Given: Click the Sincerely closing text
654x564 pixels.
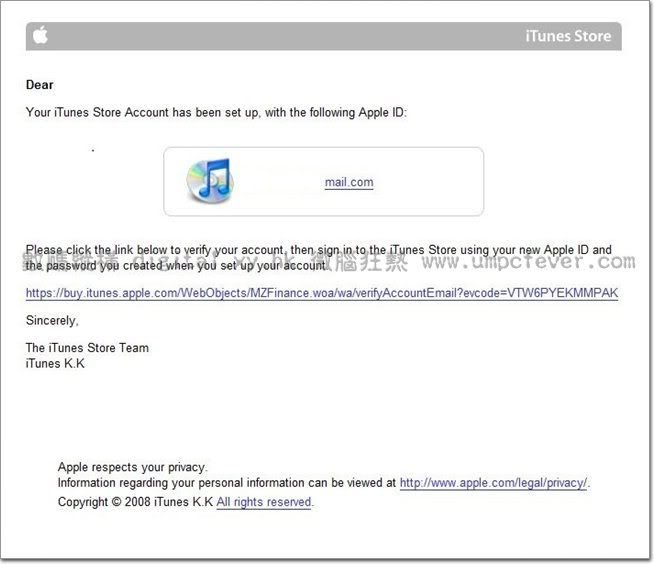Looking at the screenshot, I should pyautogui.click(x=51, y=321).
